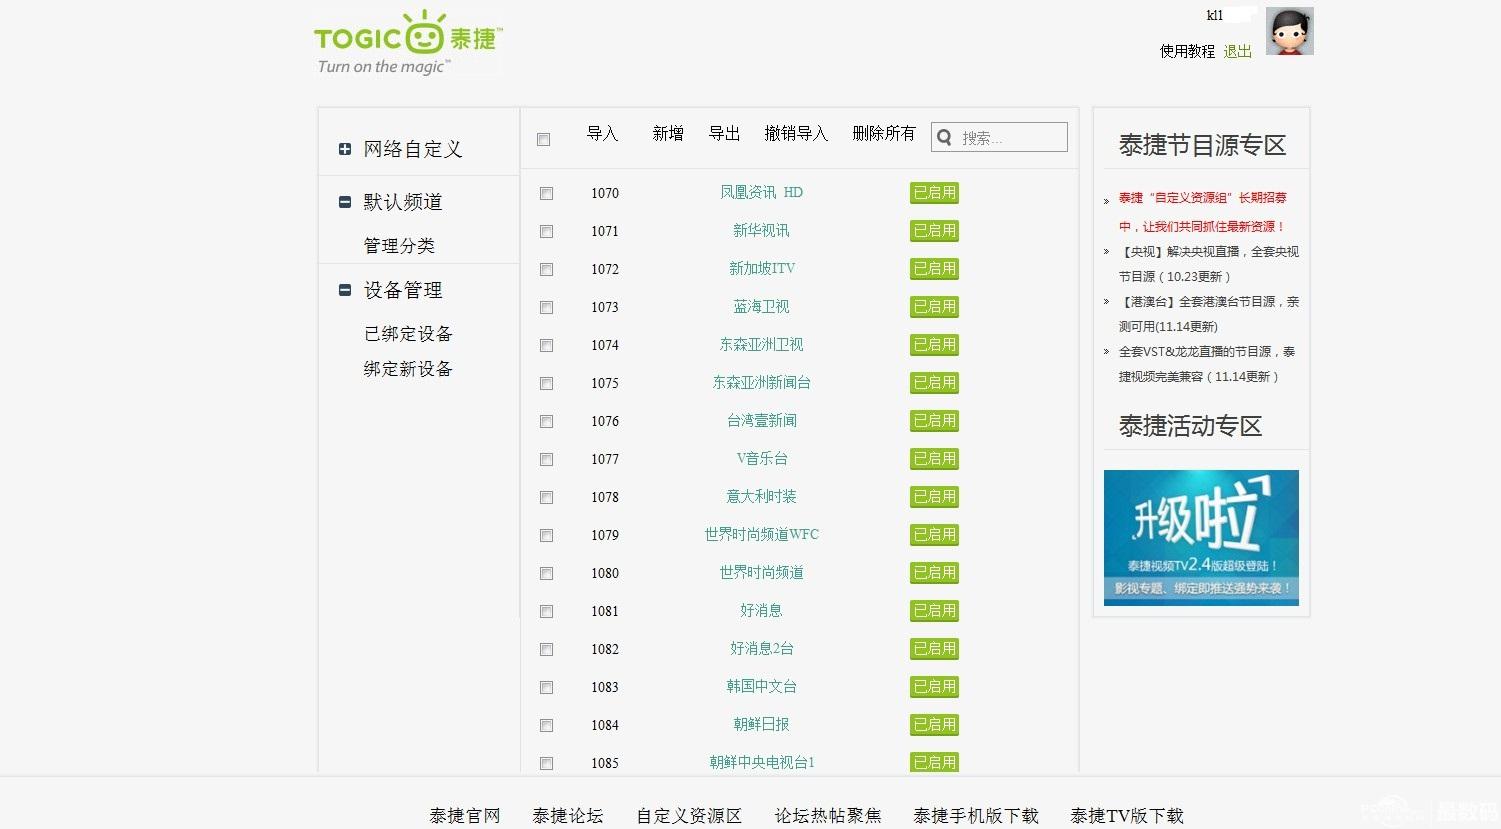
Task: Check the box for channel 1078
Action: tap(546, 497)
